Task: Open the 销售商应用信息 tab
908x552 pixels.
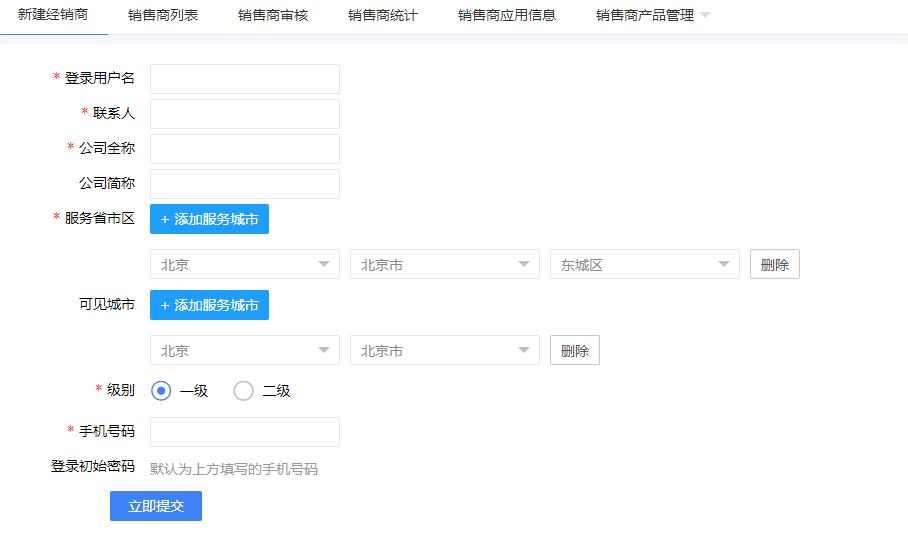Action: tap(507, 16)
